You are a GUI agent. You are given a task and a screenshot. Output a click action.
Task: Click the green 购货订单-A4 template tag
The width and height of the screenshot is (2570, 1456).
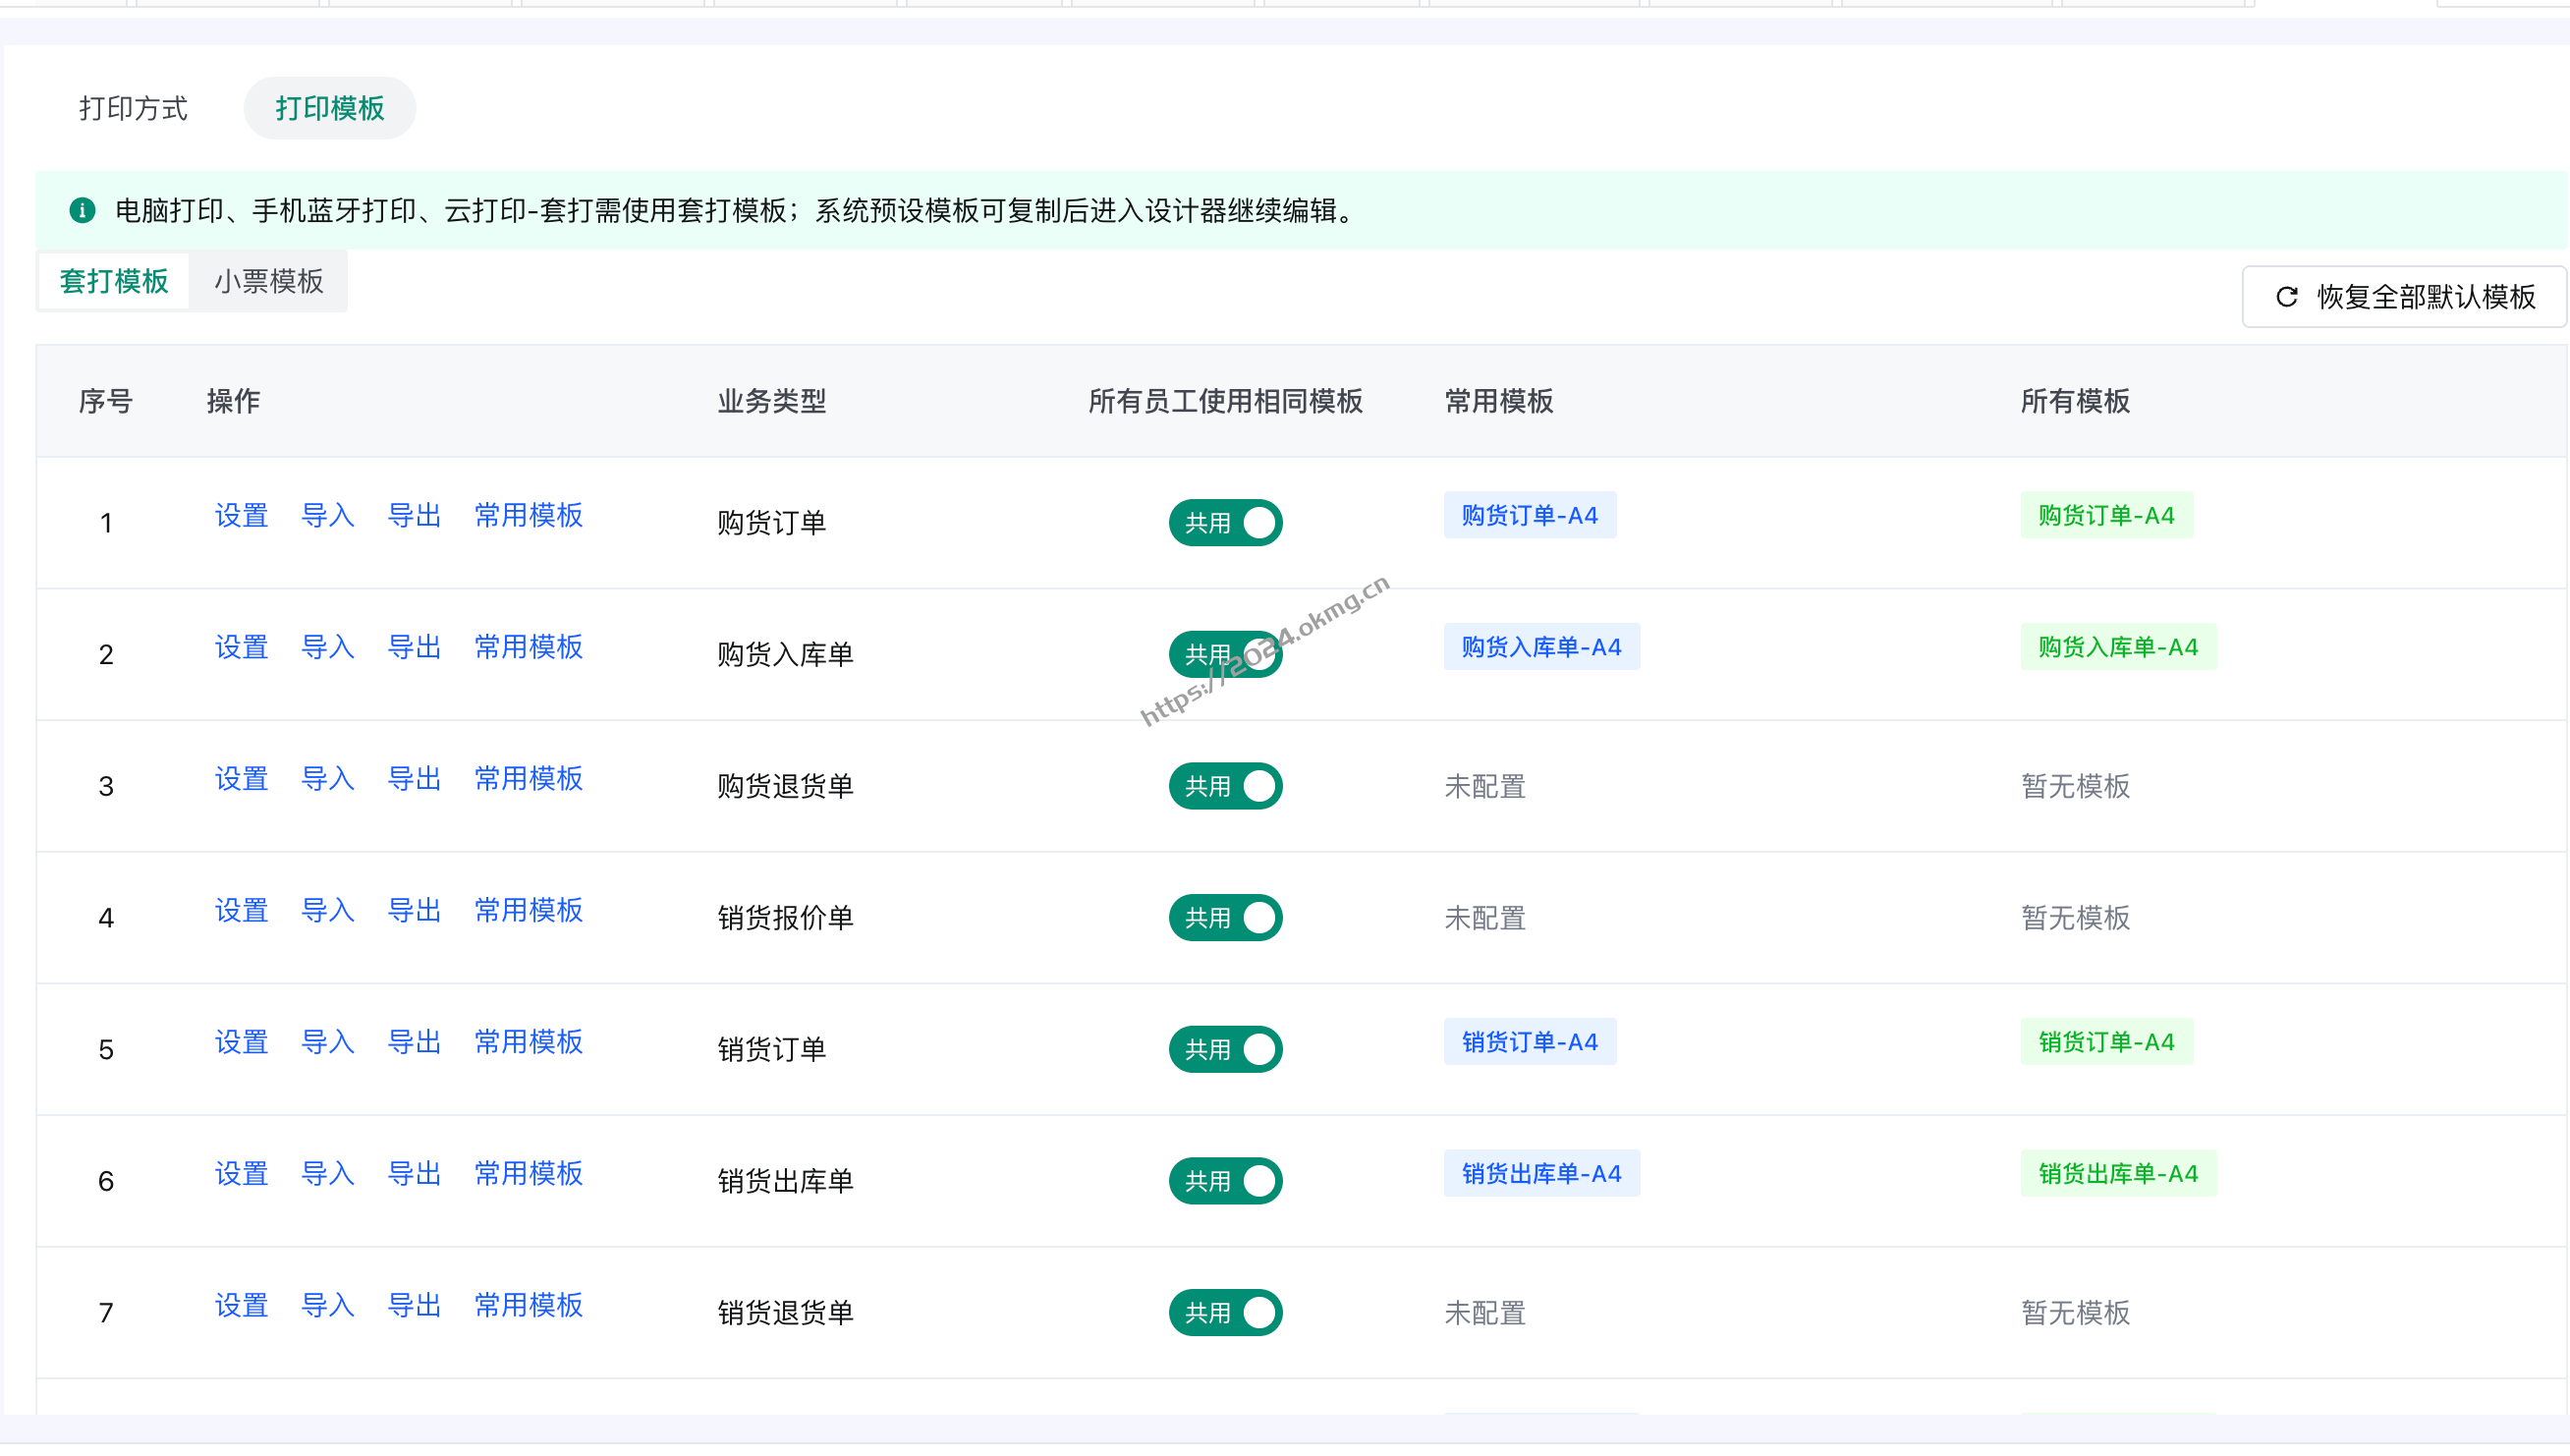[x=2107, y=515]
